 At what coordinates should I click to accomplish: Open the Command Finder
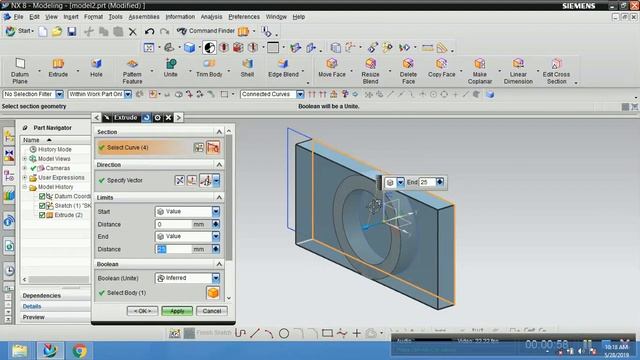(206, 31)
